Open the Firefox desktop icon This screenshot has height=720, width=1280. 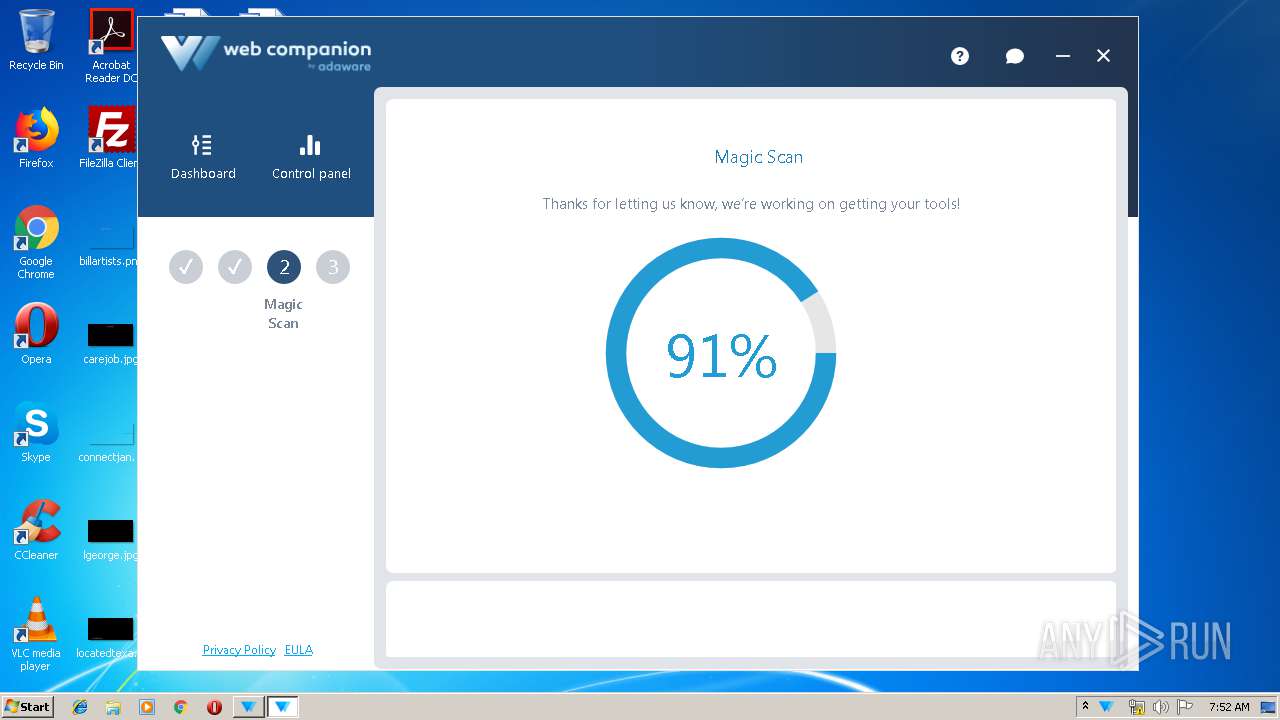[36, 138]
